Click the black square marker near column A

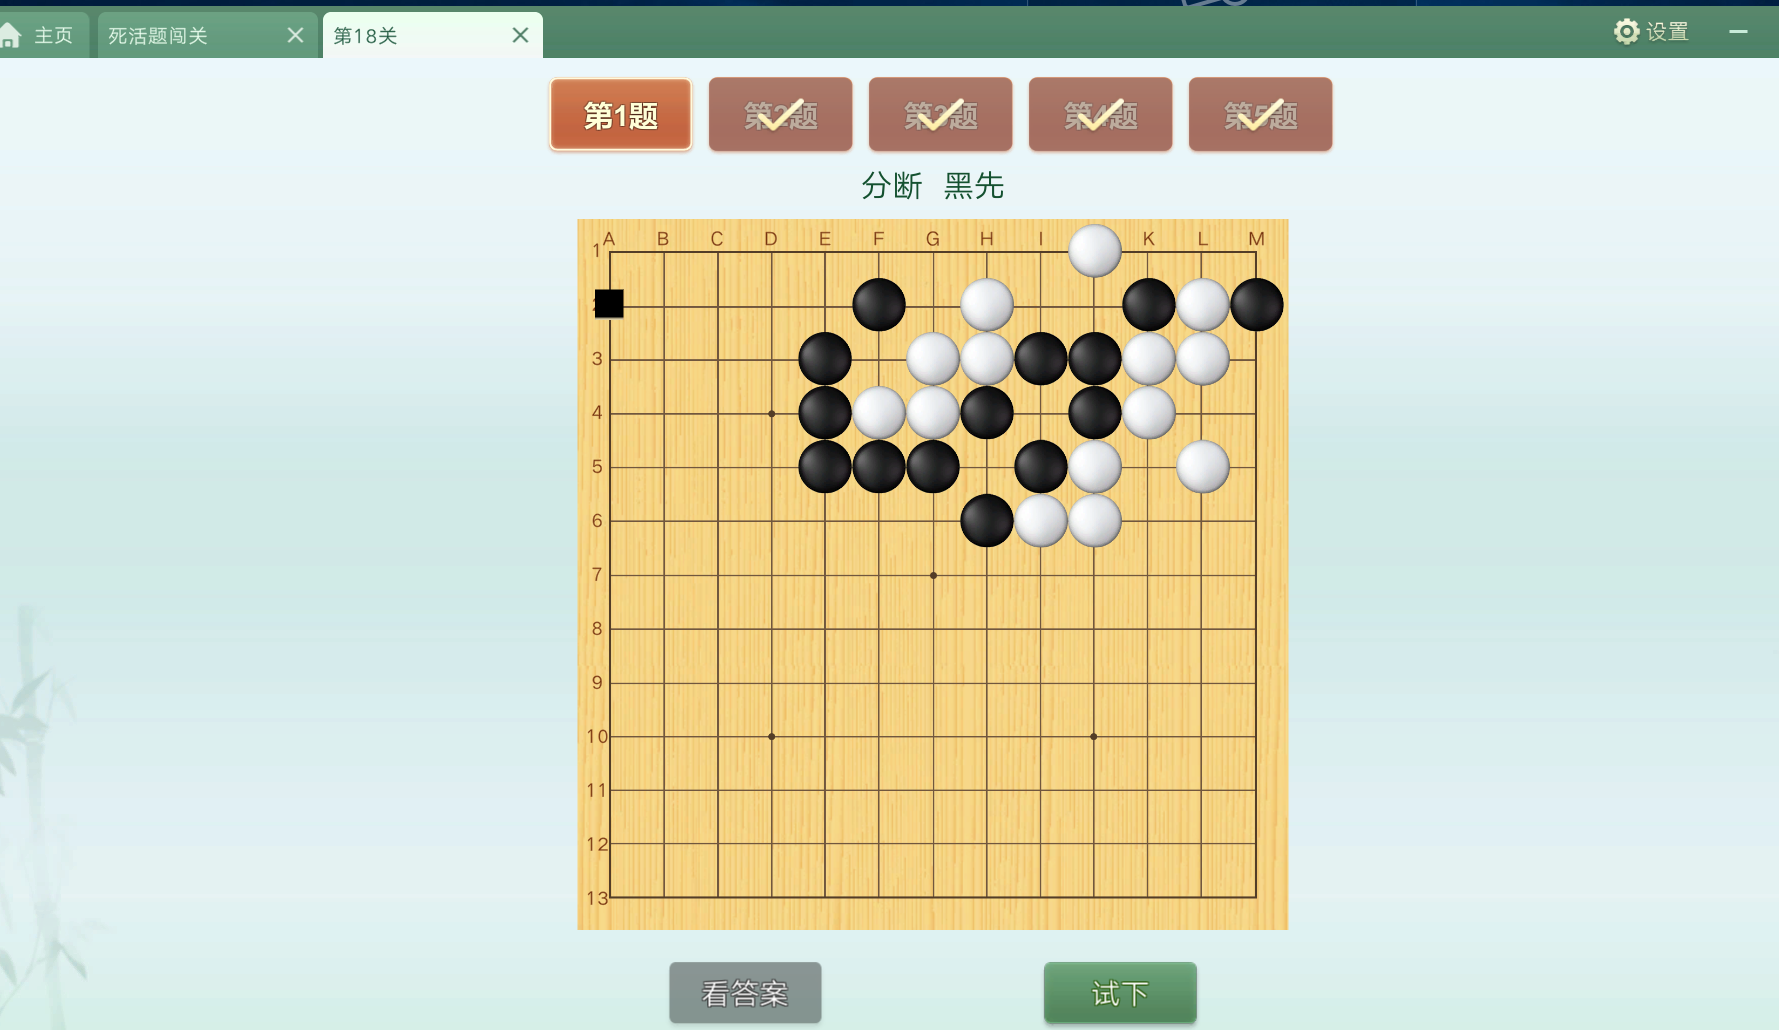tap(609, 304)
